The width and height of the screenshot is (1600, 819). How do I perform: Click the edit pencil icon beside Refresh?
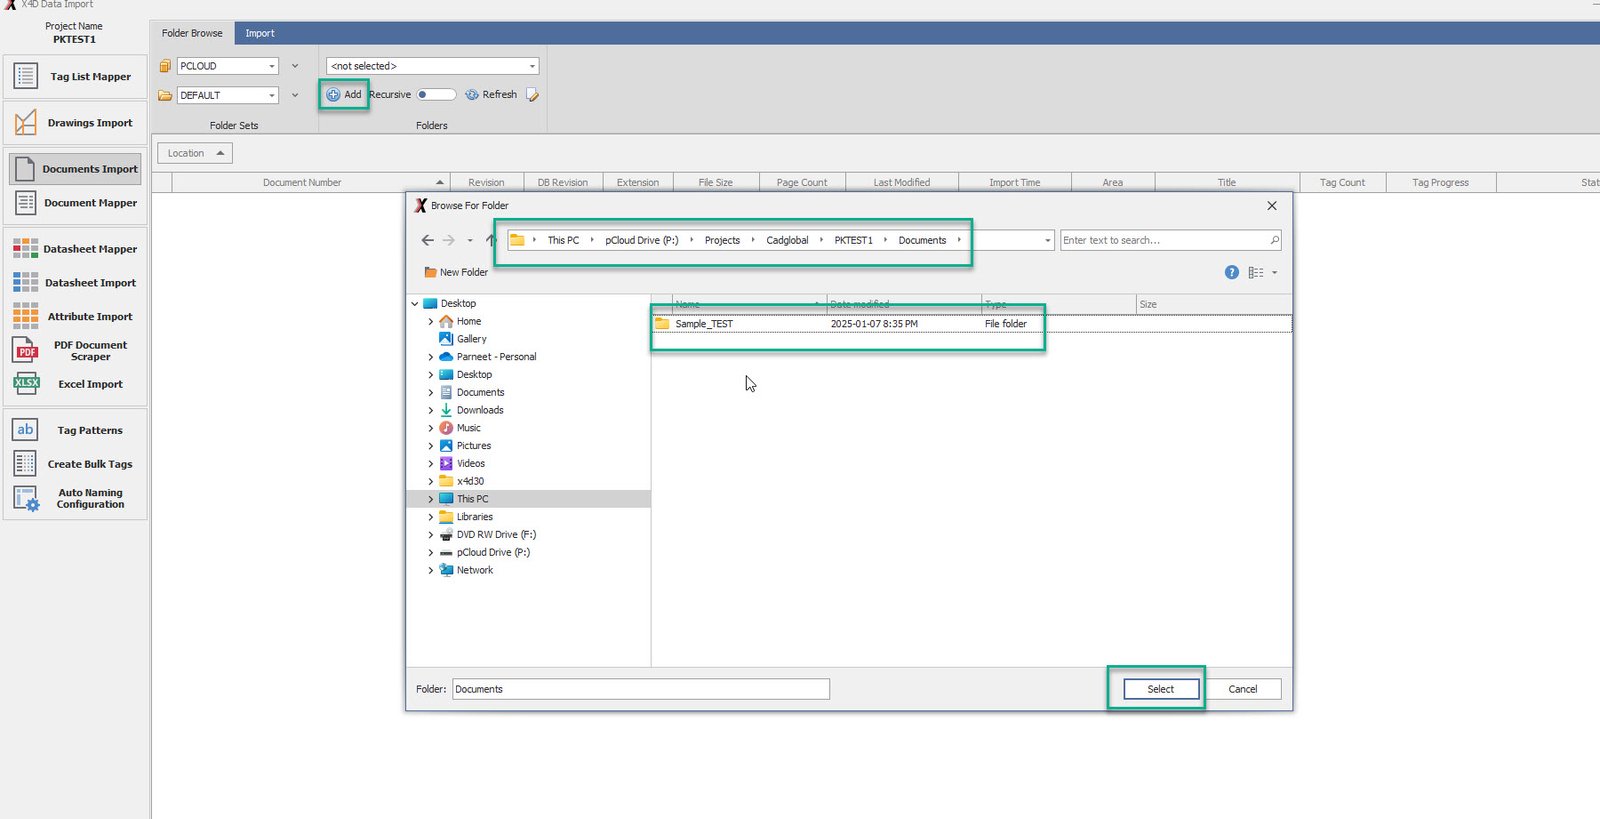[x=533, y=95]
